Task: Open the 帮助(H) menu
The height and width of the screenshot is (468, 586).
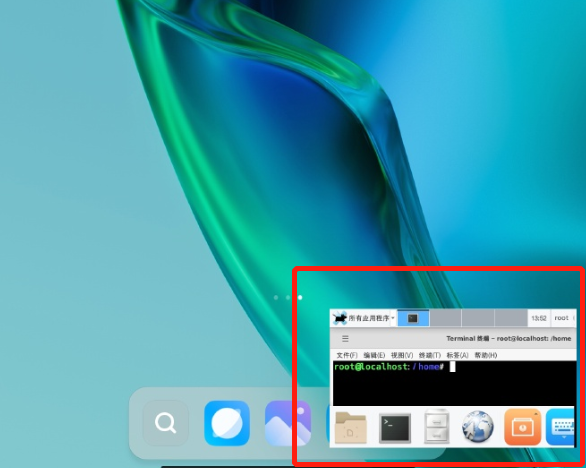Action: click(486, 355)
